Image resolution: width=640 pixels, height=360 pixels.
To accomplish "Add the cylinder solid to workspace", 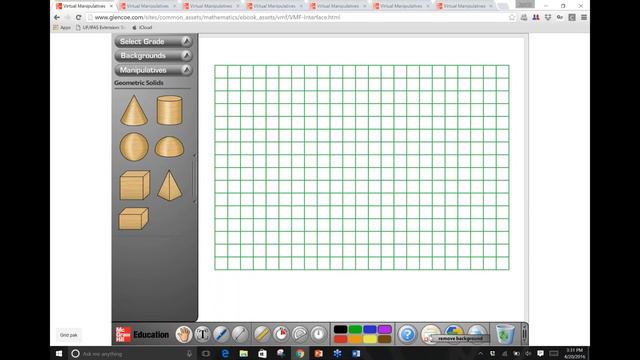I will click(x=169, y=110).
